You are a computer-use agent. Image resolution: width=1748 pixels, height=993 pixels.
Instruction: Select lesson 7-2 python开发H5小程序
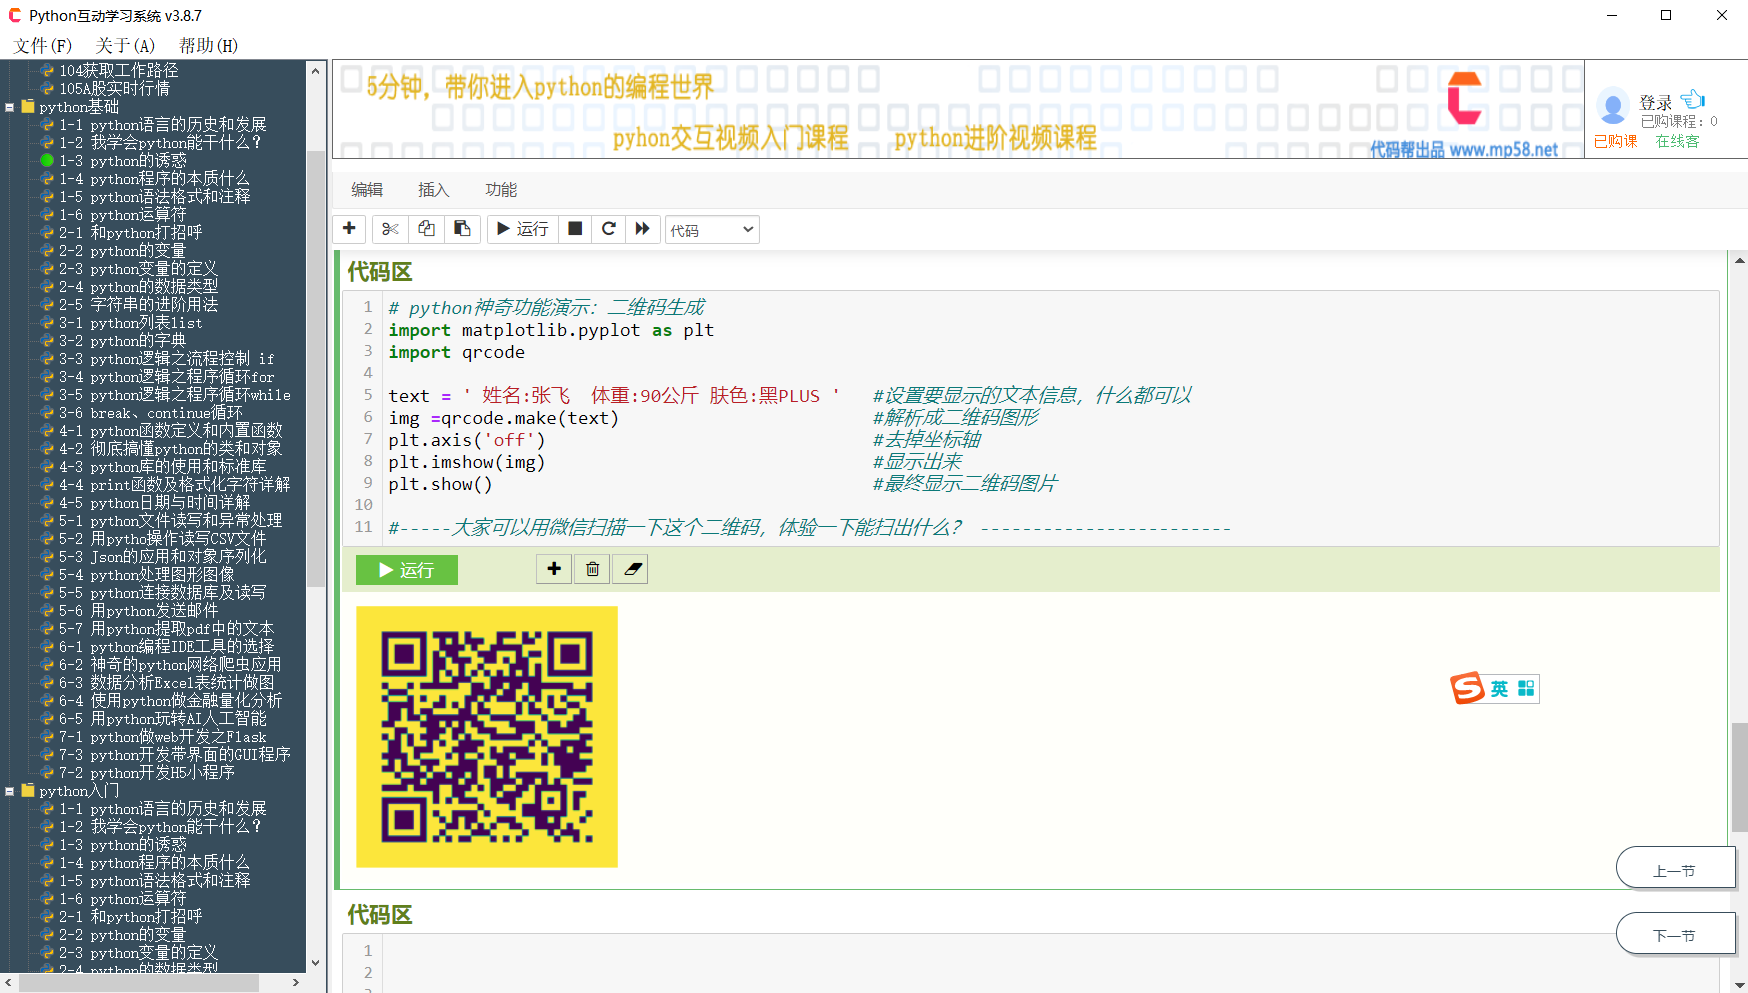[x=146, y=772]
